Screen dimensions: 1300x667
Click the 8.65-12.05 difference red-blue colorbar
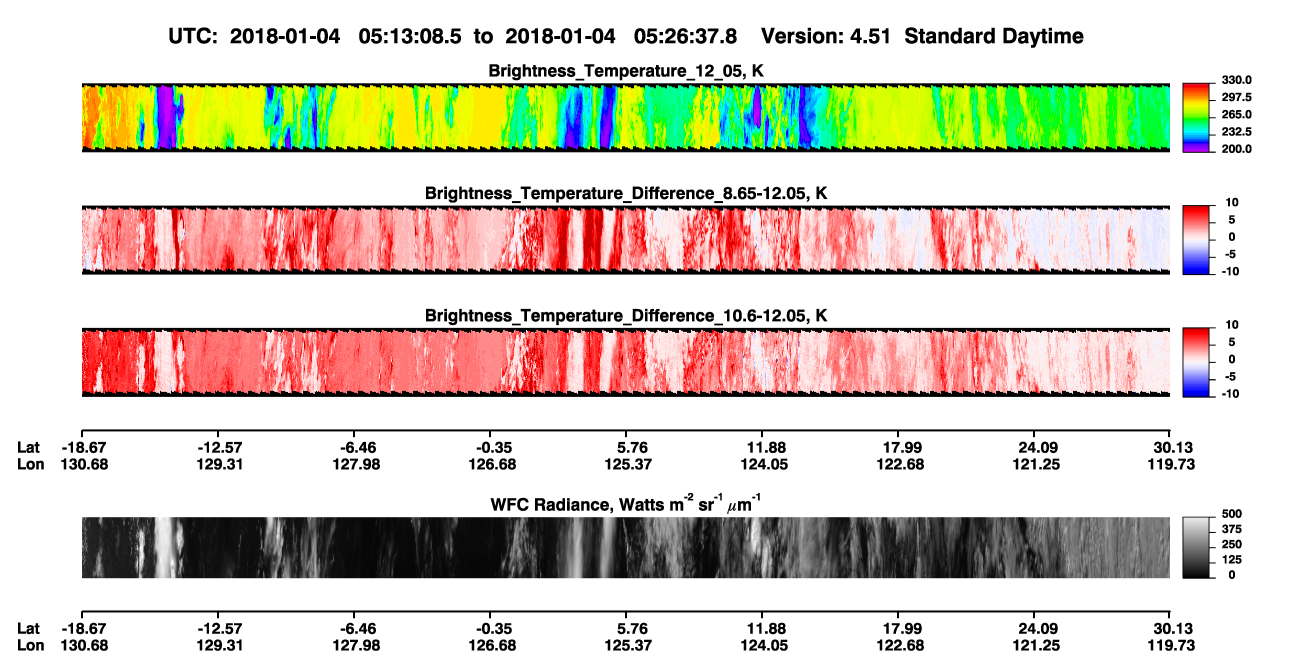point(1196,240)
